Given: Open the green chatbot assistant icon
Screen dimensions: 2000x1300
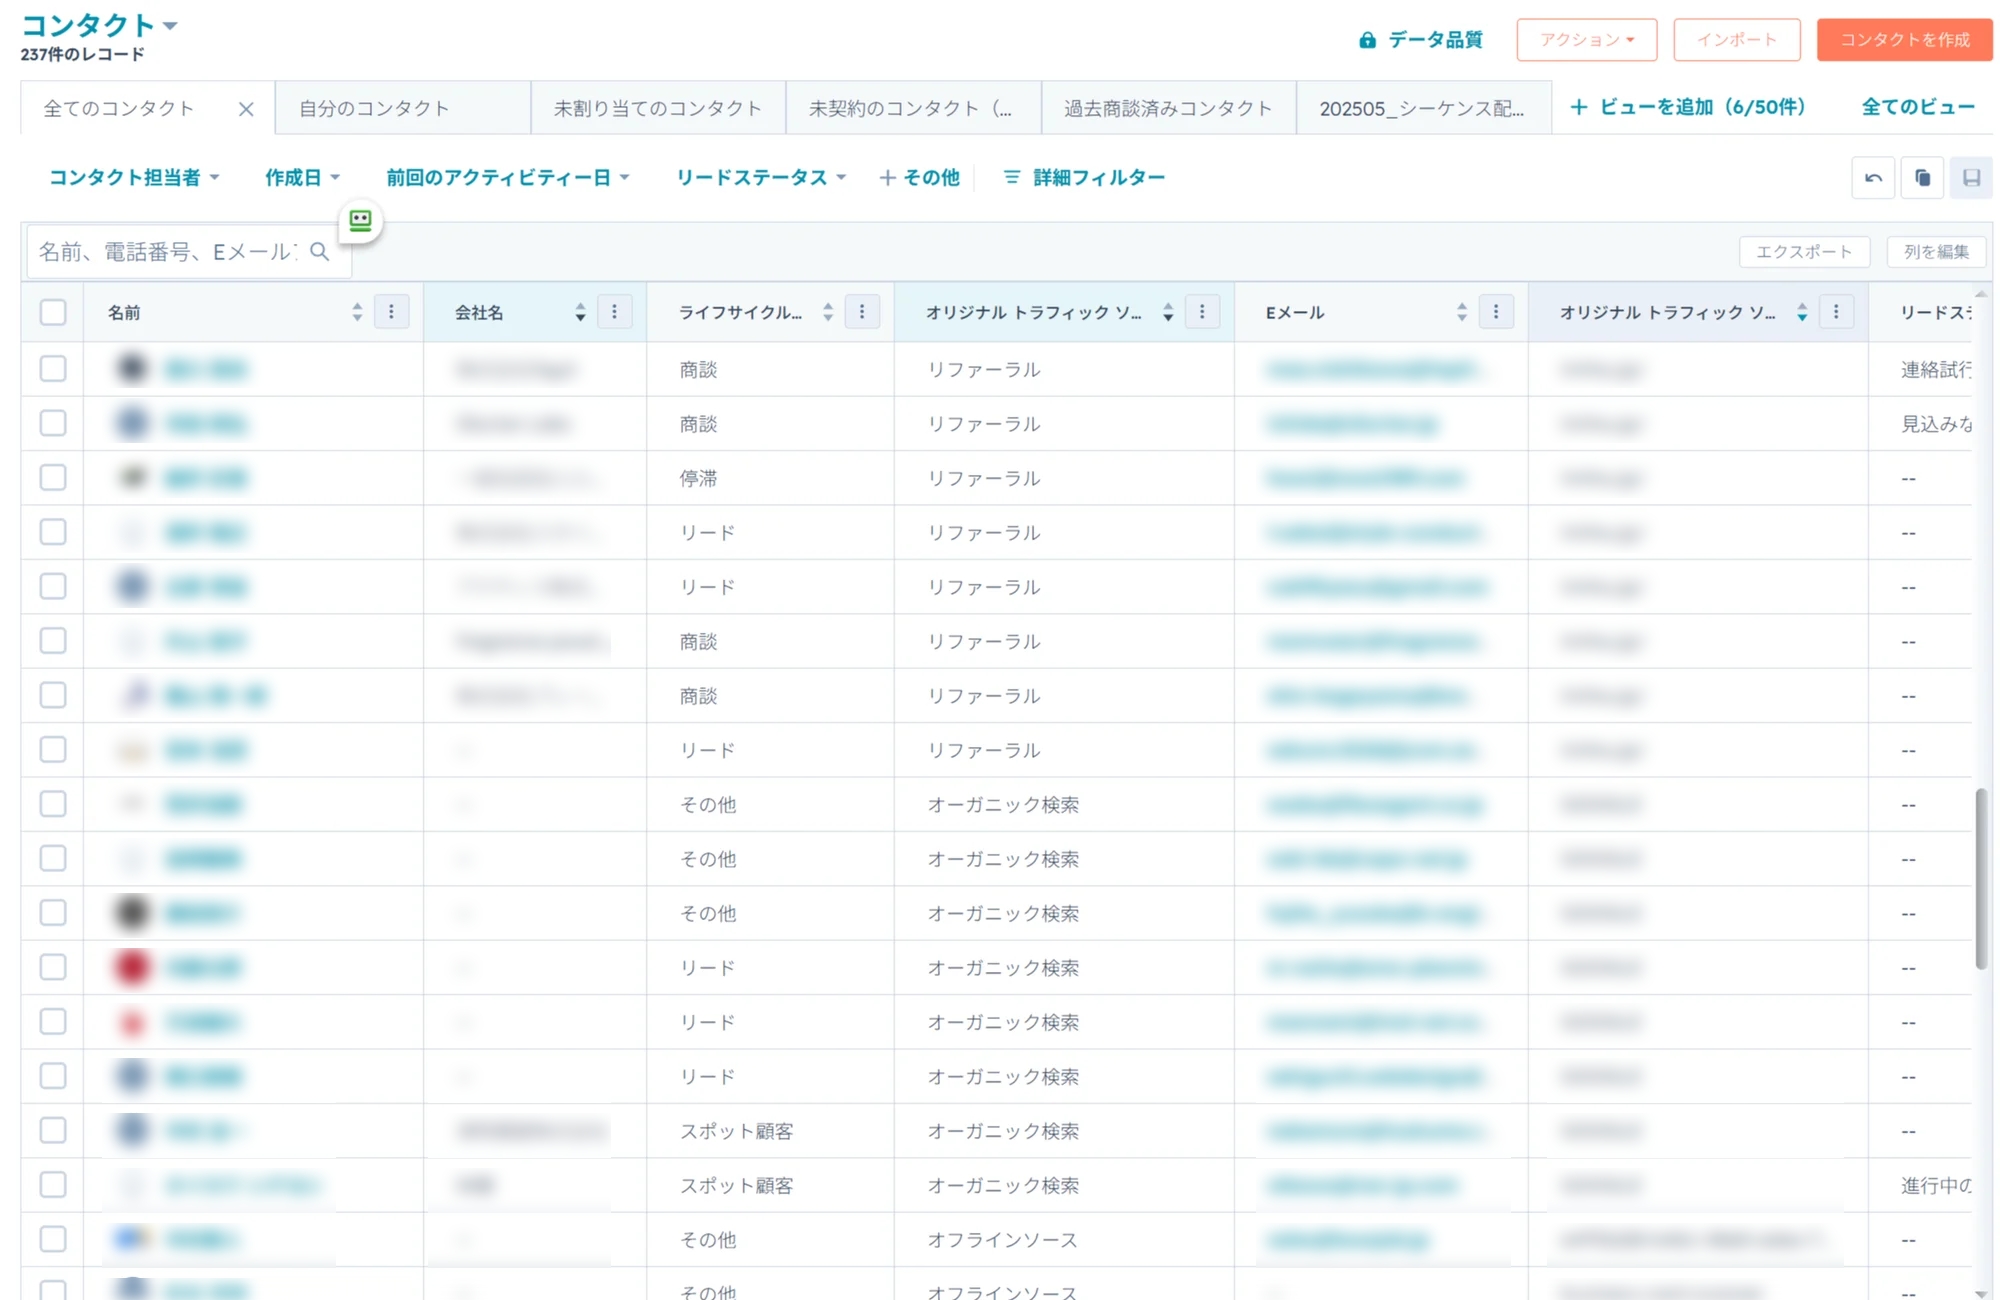Looking at the screenshot, I should point(360,220).
